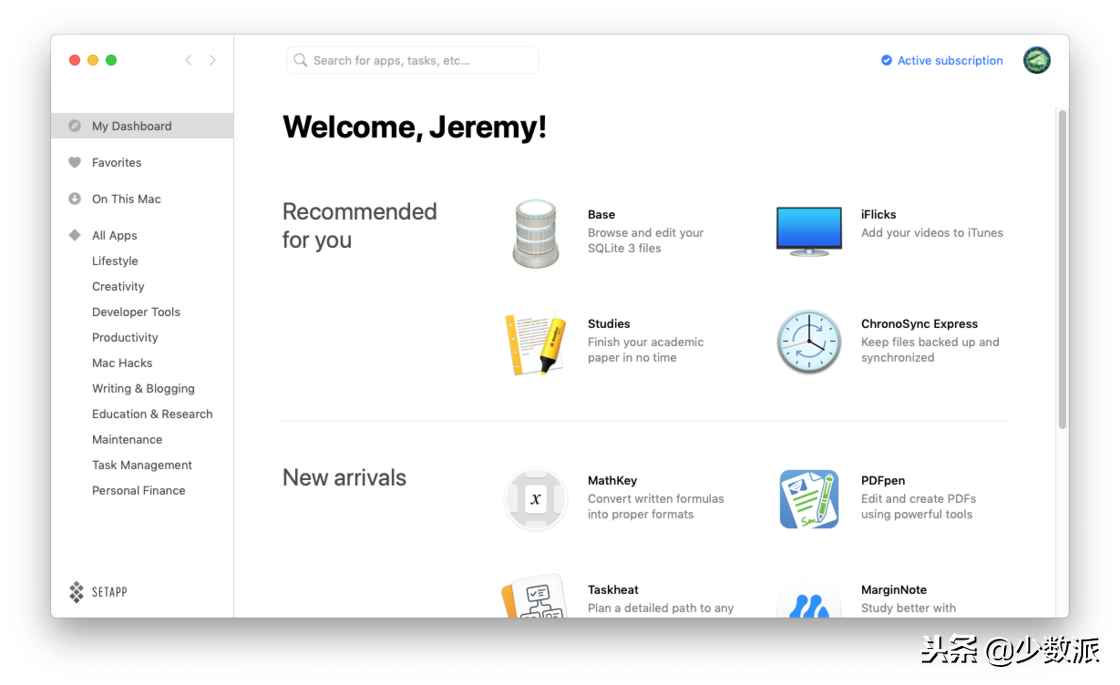
Task: Click the green zoom window button
Action: [x=111, y=60]
